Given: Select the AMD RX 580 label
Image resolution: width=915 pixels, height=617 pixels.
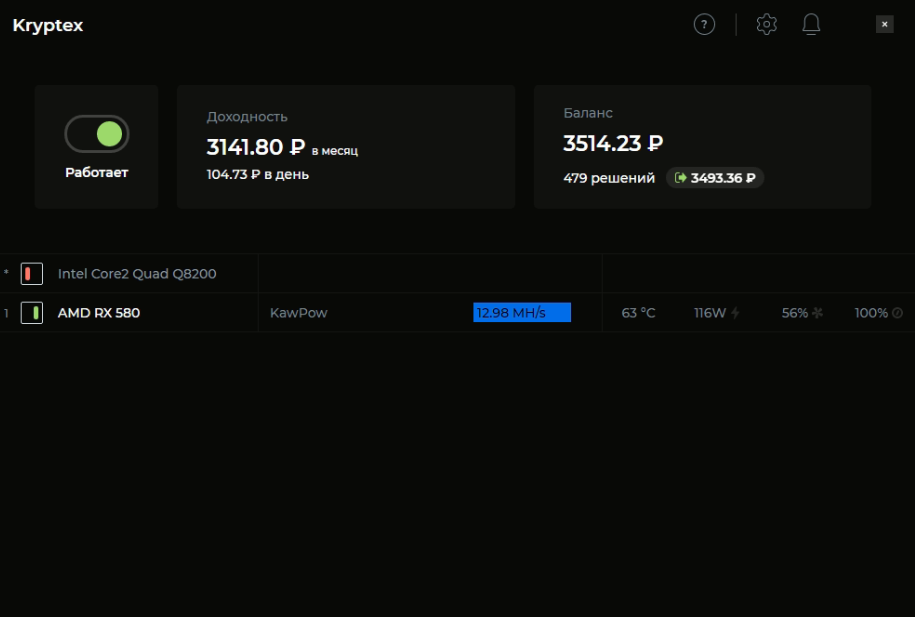Looking at the screenshot, I should pos(99,313).
